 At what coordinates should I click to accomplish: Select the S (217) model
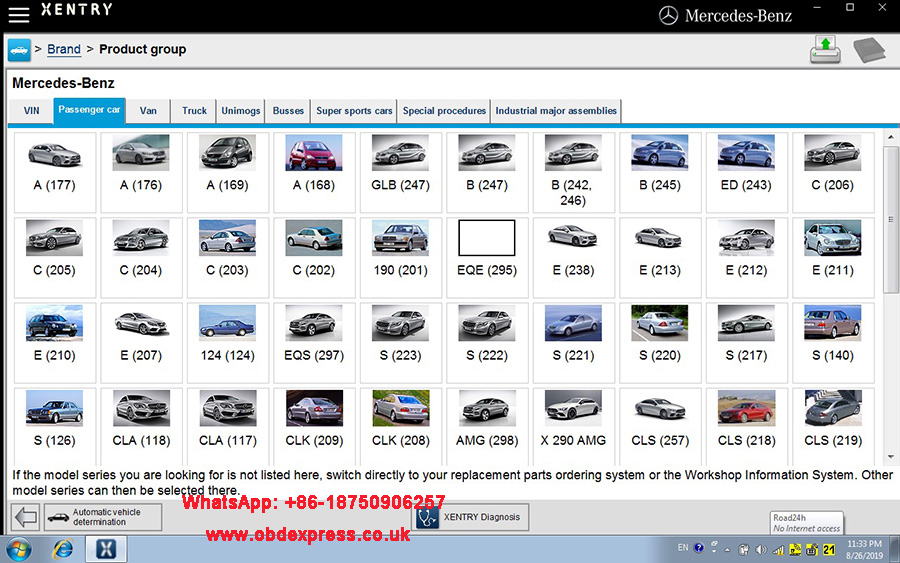click(x=746, y=343)
